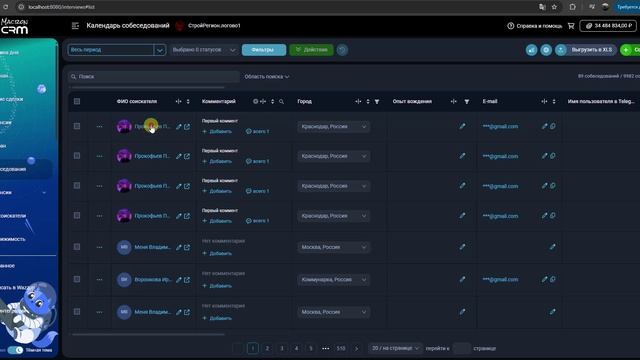Open the Действия actions dropdown button
Screen dimensions: 640x360
[311, 50]
